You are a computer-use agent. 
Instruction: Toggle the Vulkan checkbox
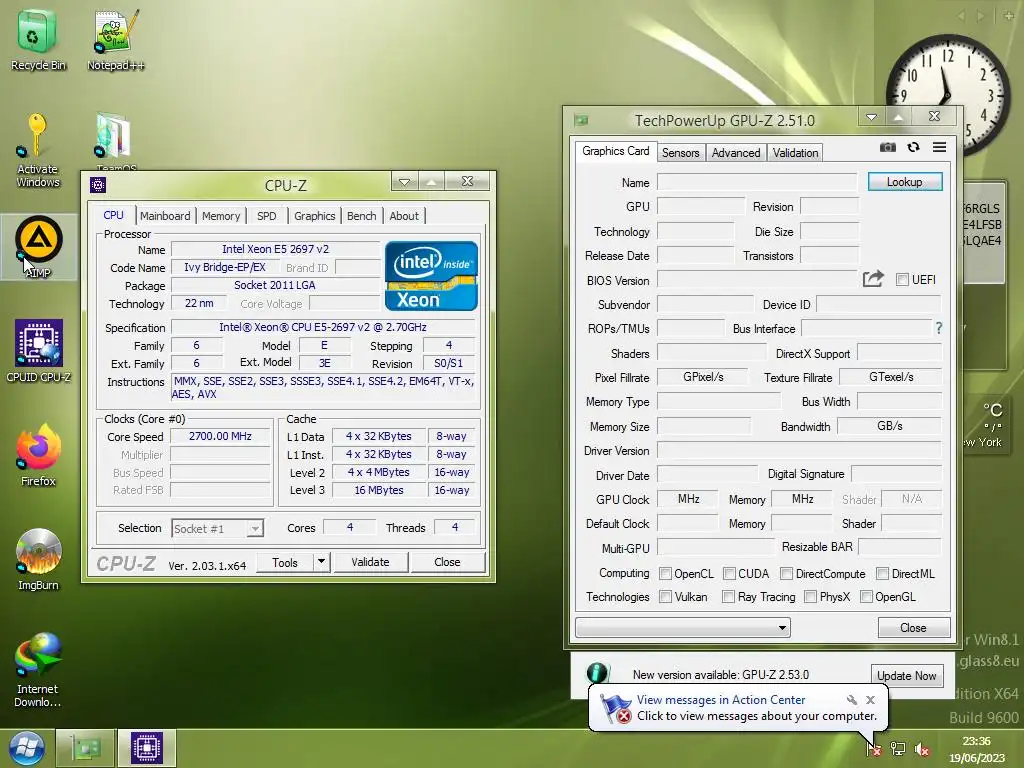665,596
